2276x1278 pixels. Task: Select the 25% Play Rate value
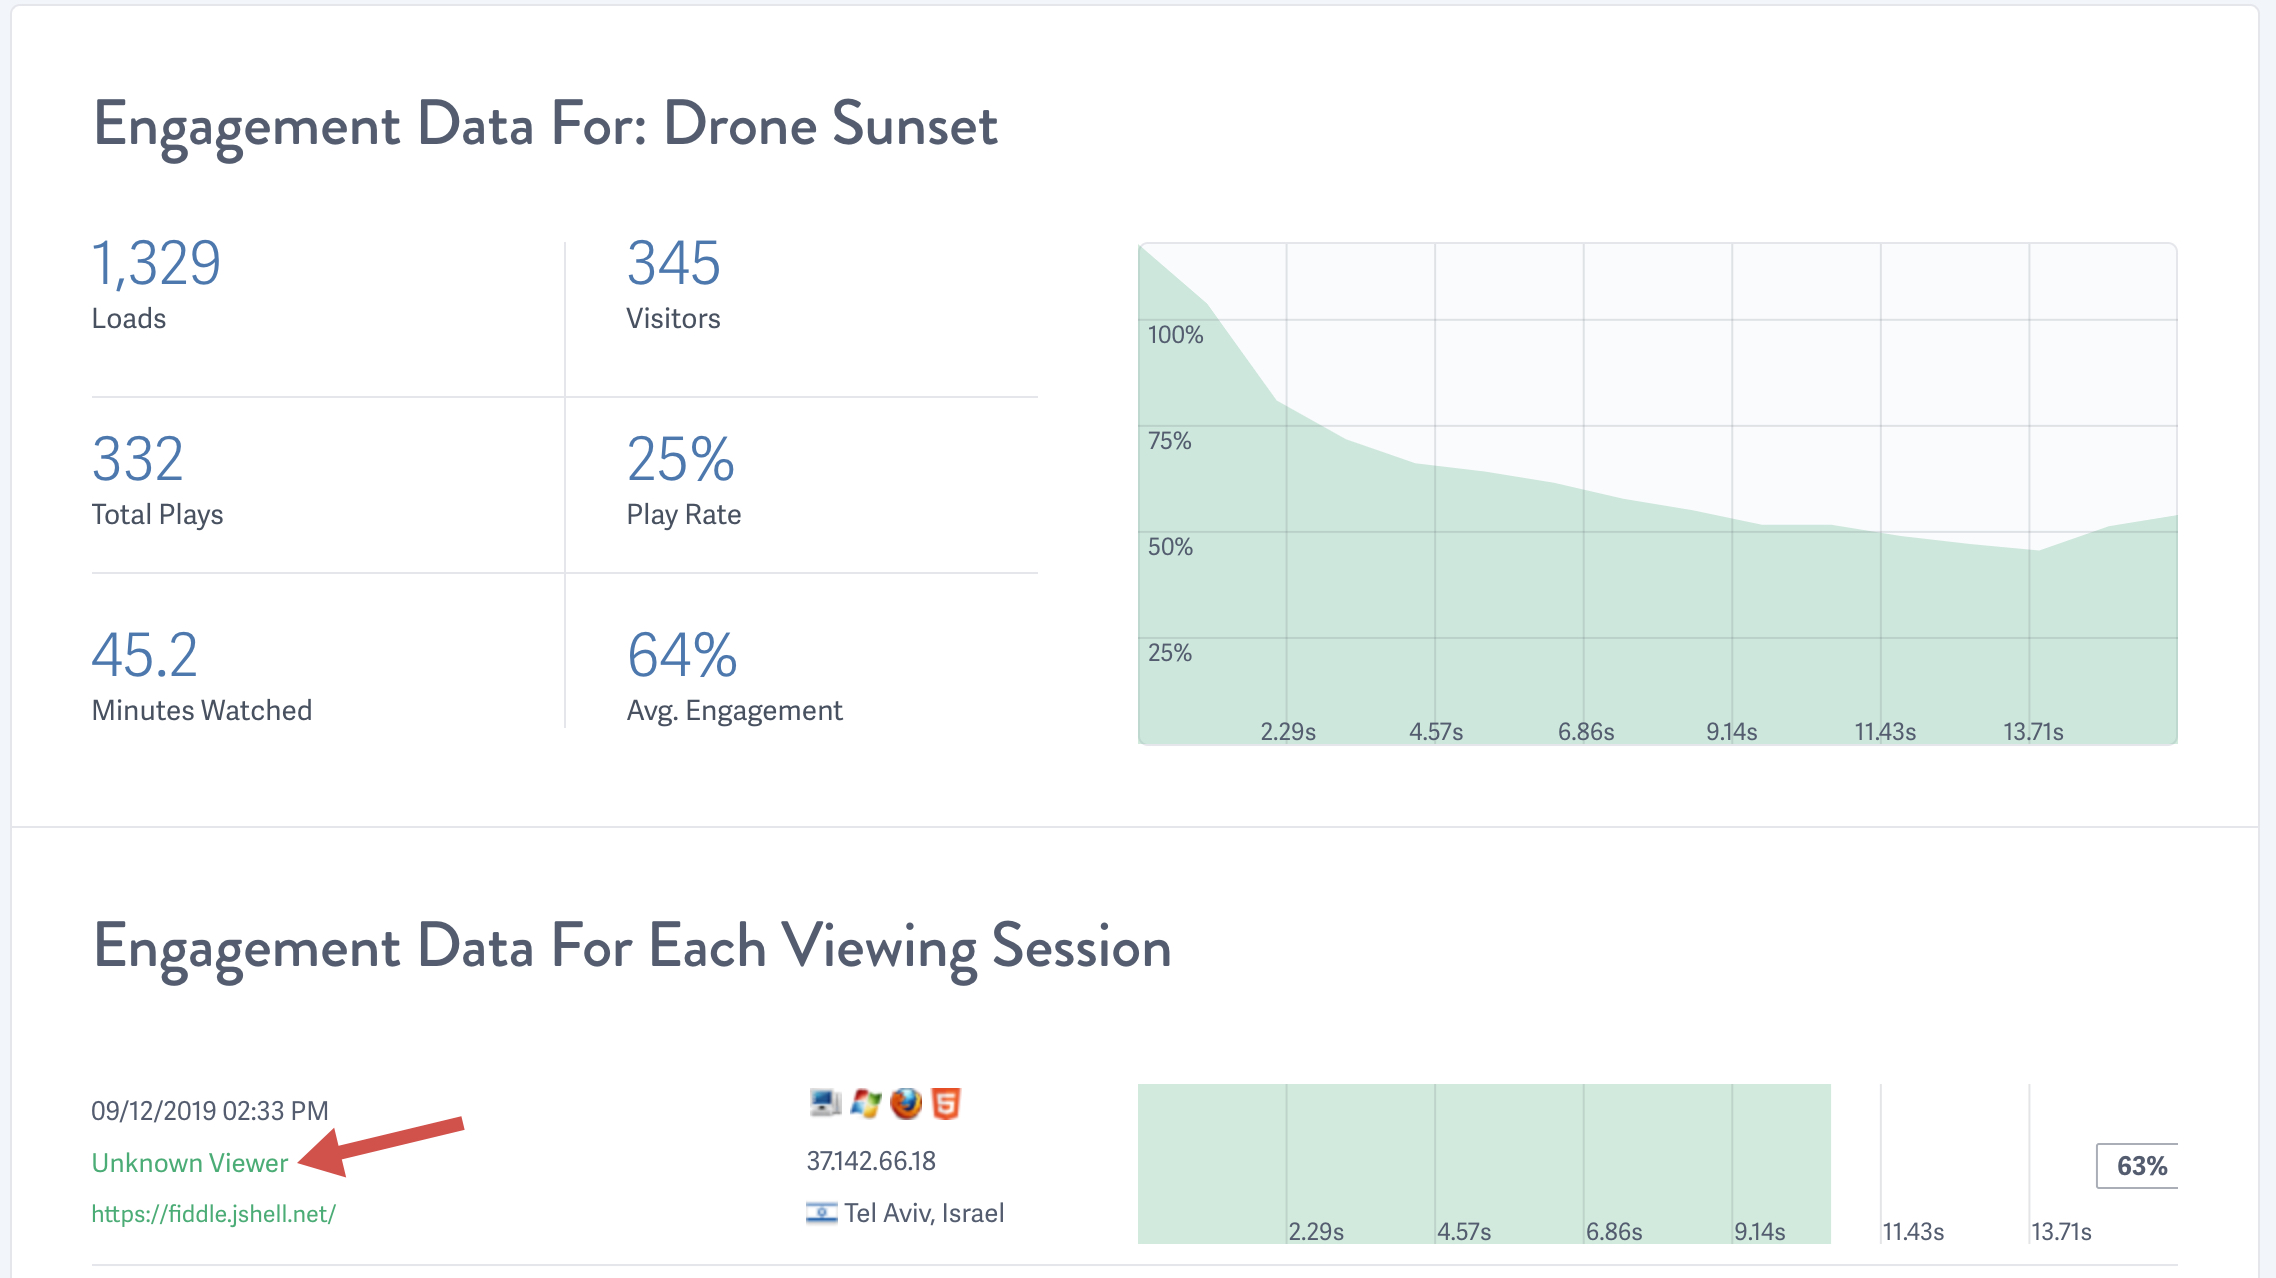pyautogui.click(x=681, y=460)
